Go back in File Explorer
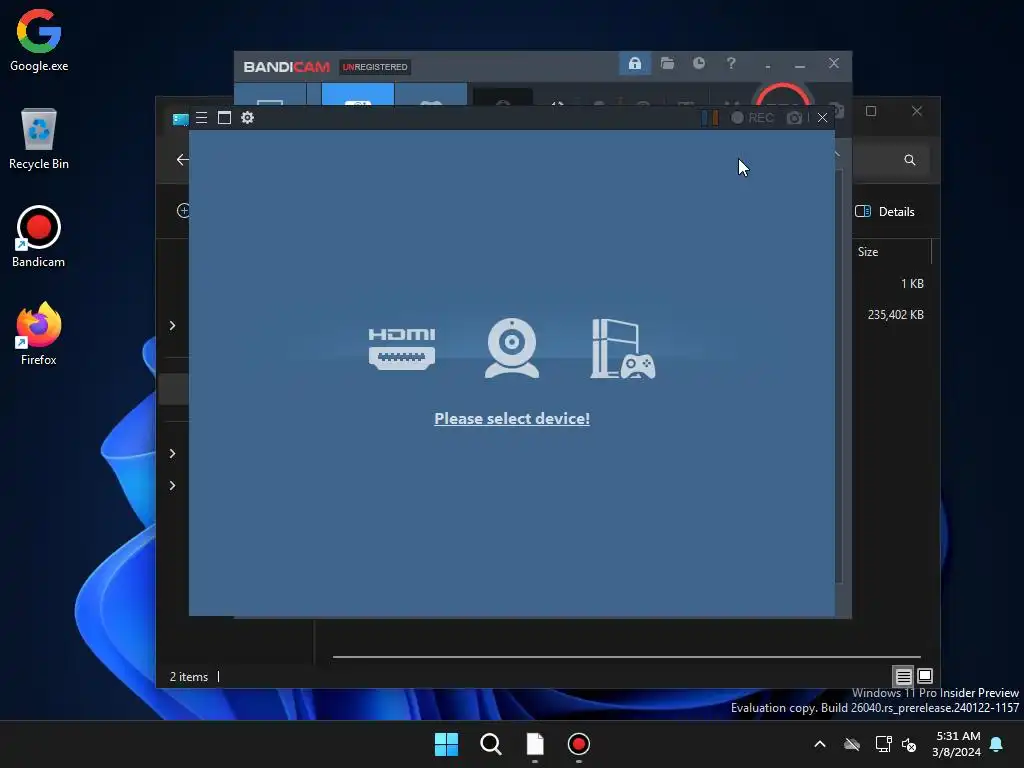Image resolution: width=1024 pixels, height=768 pixels. (182, 159)
